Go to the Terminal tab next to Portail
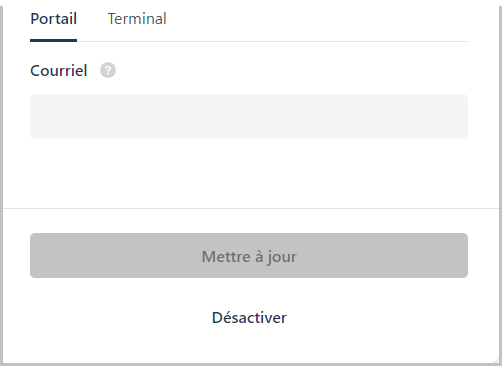Image resolution: width=502 pixels, height=366 pixels. click(137, 19)
